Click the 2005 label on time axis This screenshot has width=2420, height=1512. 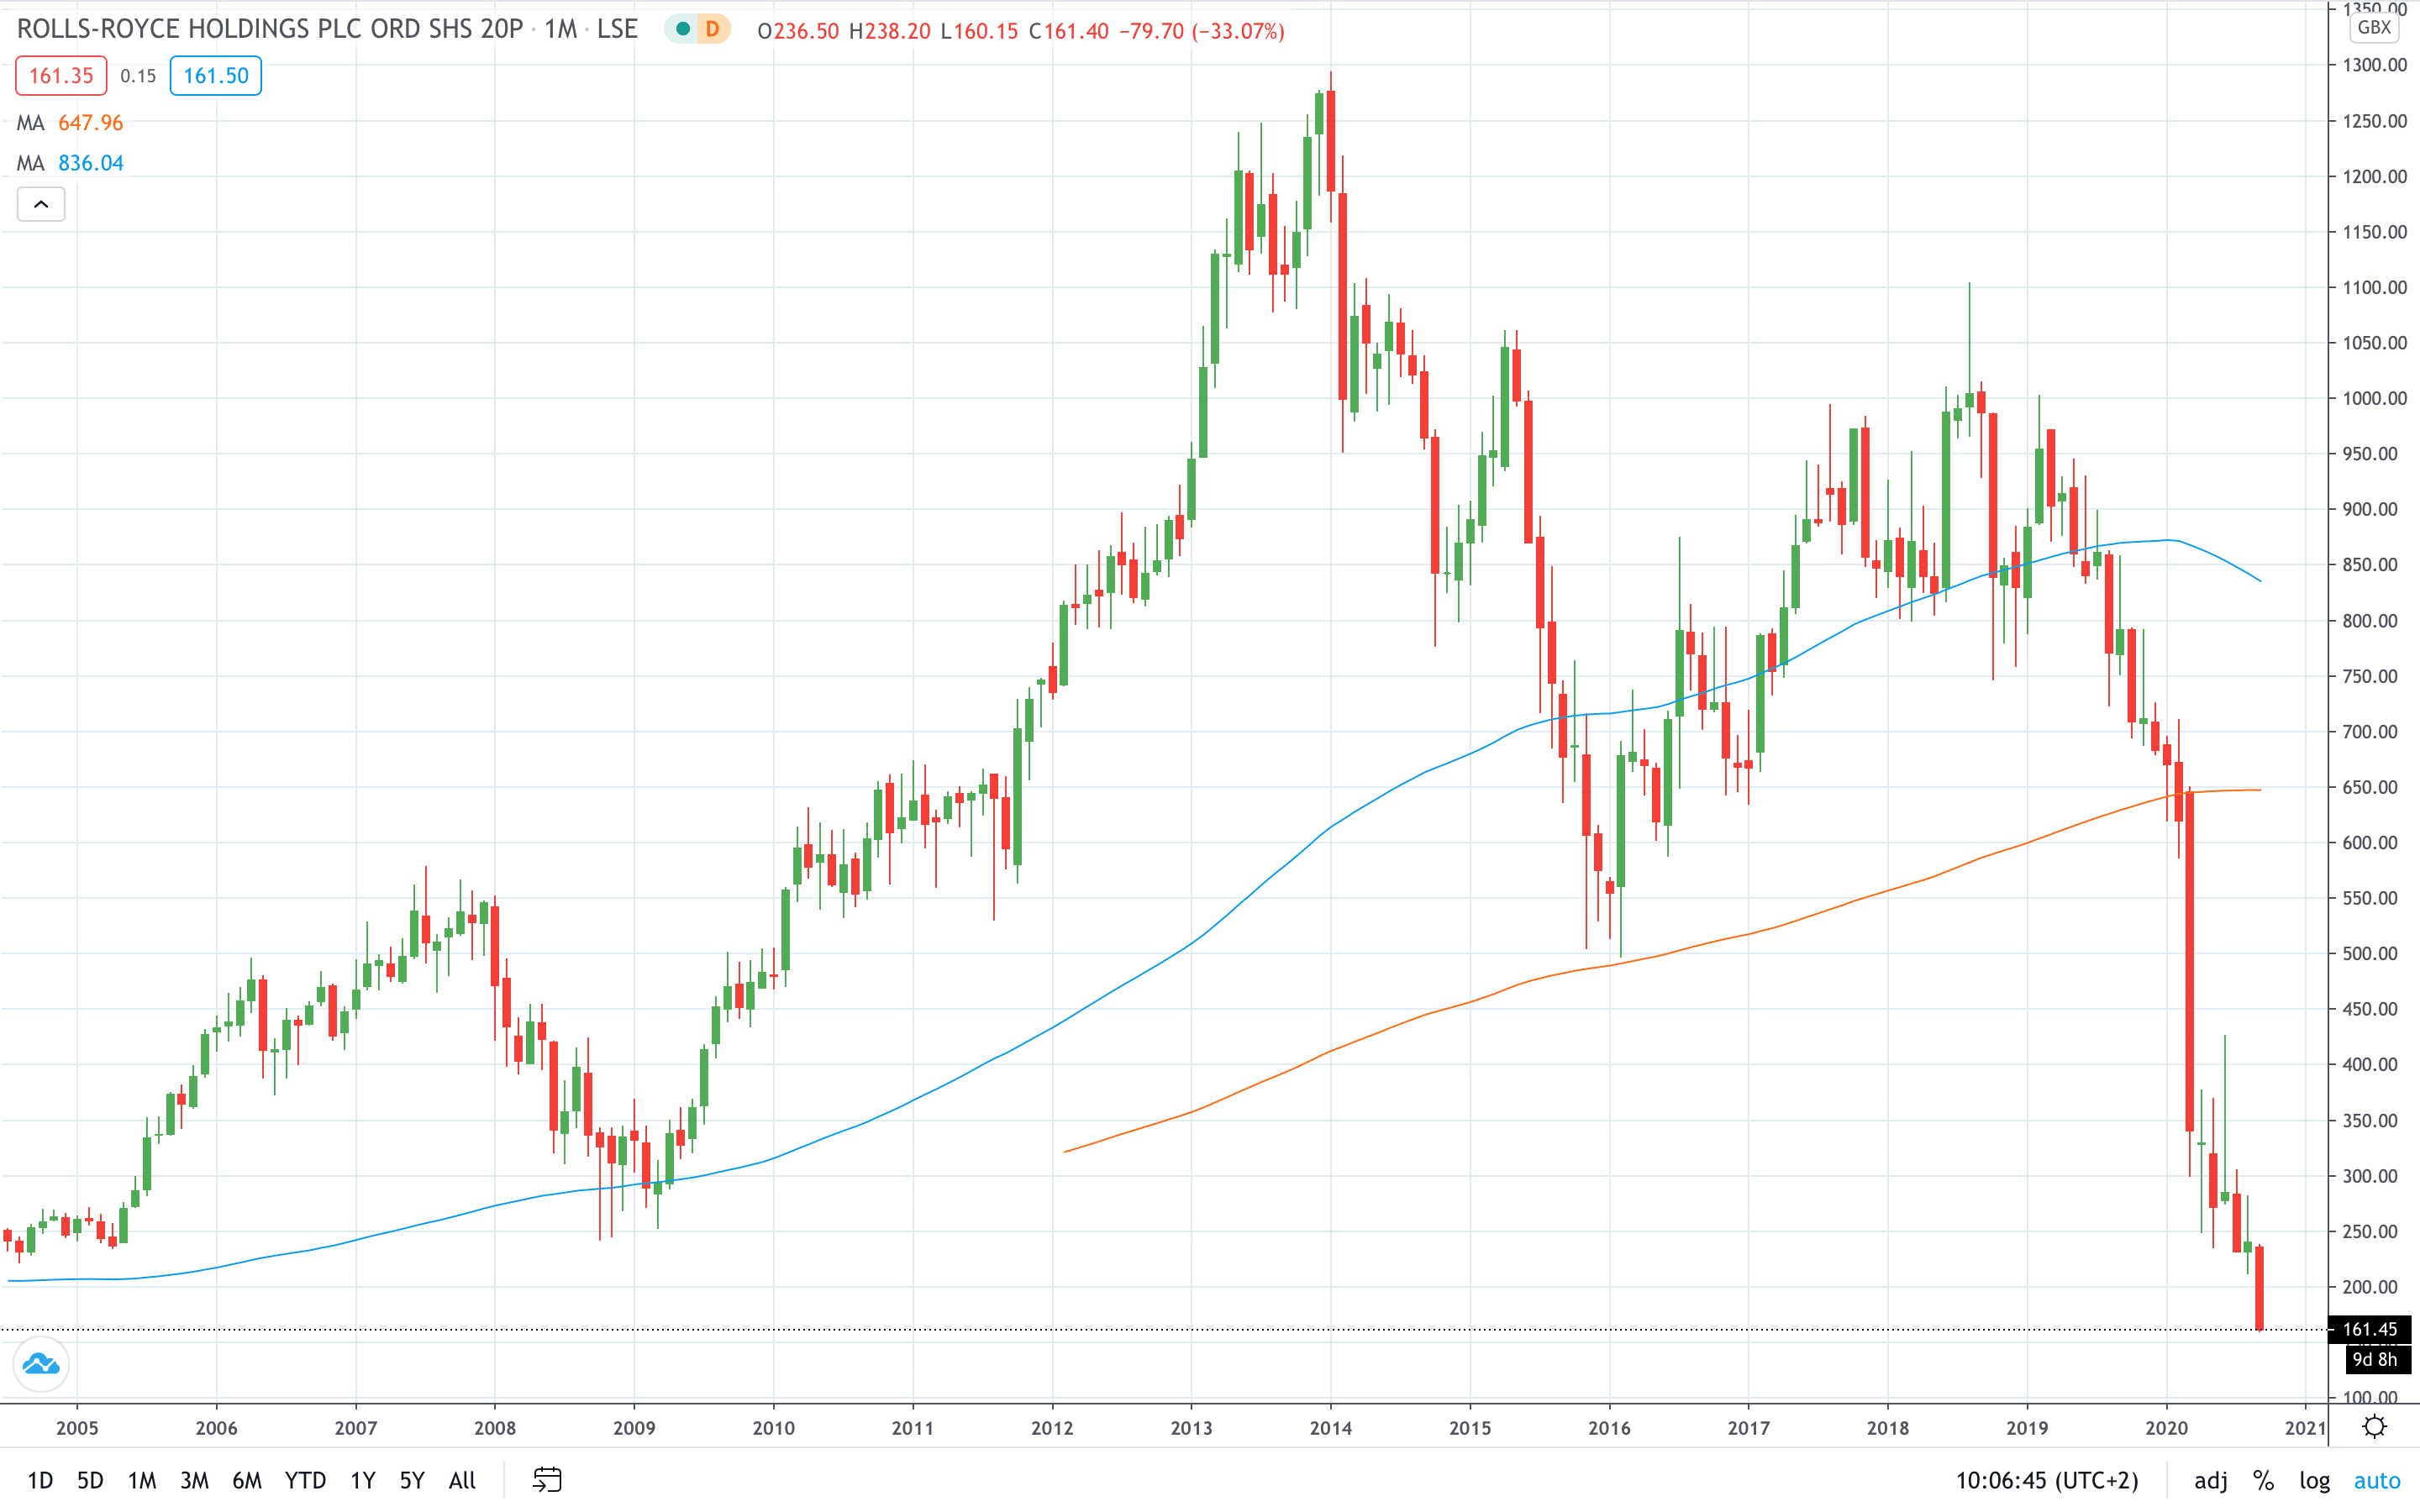tap(77, 1428)
